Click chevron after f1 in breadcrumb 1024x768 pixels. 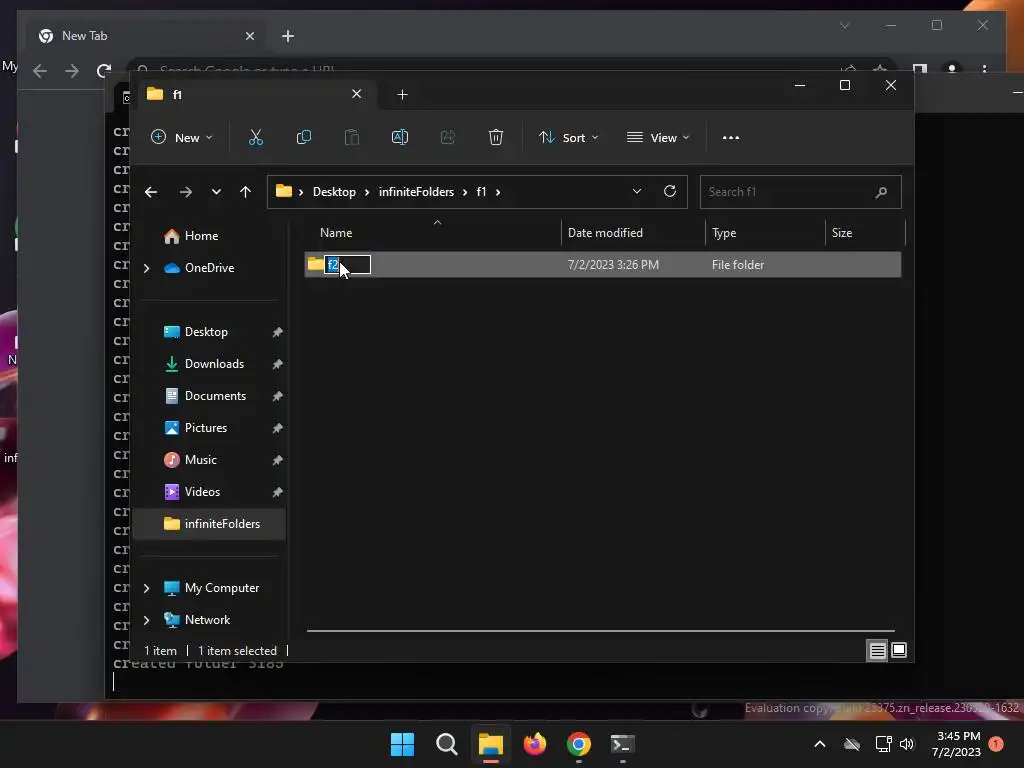[x=498, y=192]
